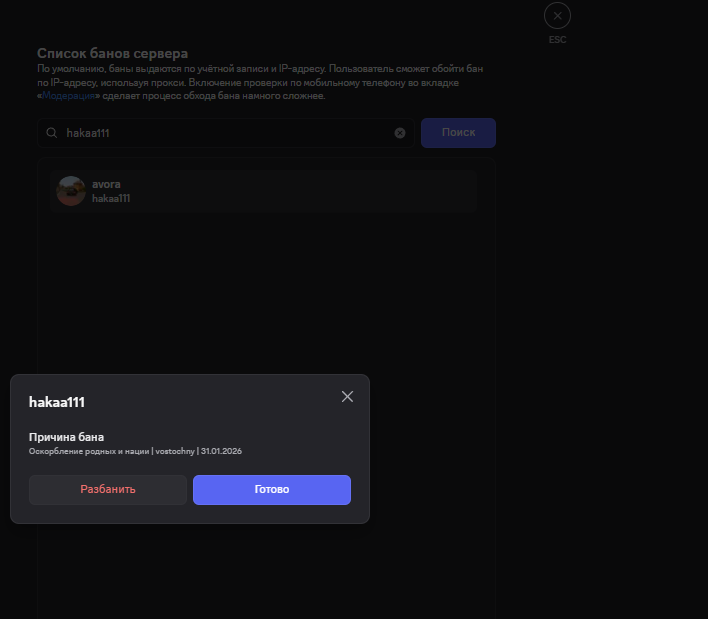Viewport: 708px width, 619px height.
Task: Select the avora display name in results
Action: tap(106, 184)
